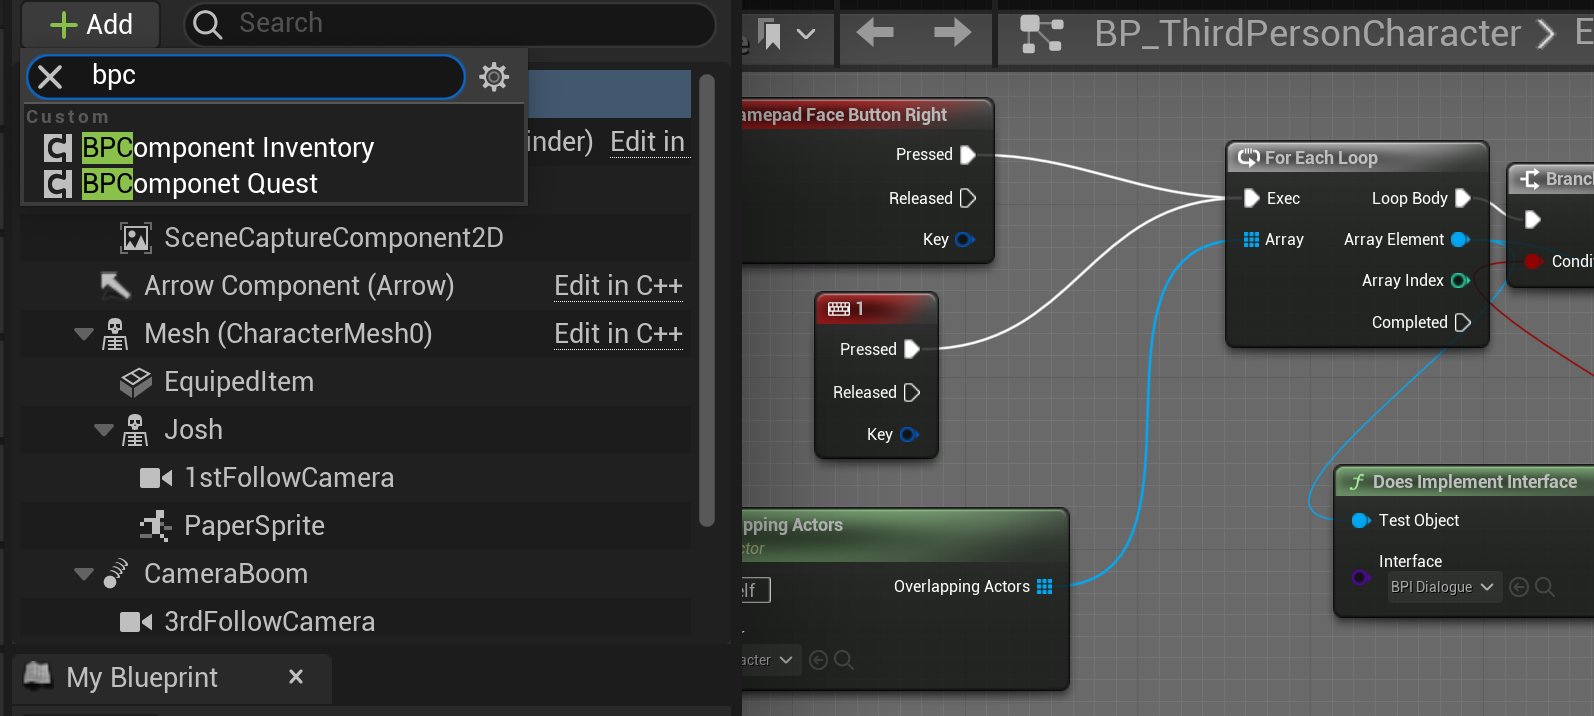1594x716 pixels.
Task: Open the bookmarks dropdown
Action: [805, 35]
